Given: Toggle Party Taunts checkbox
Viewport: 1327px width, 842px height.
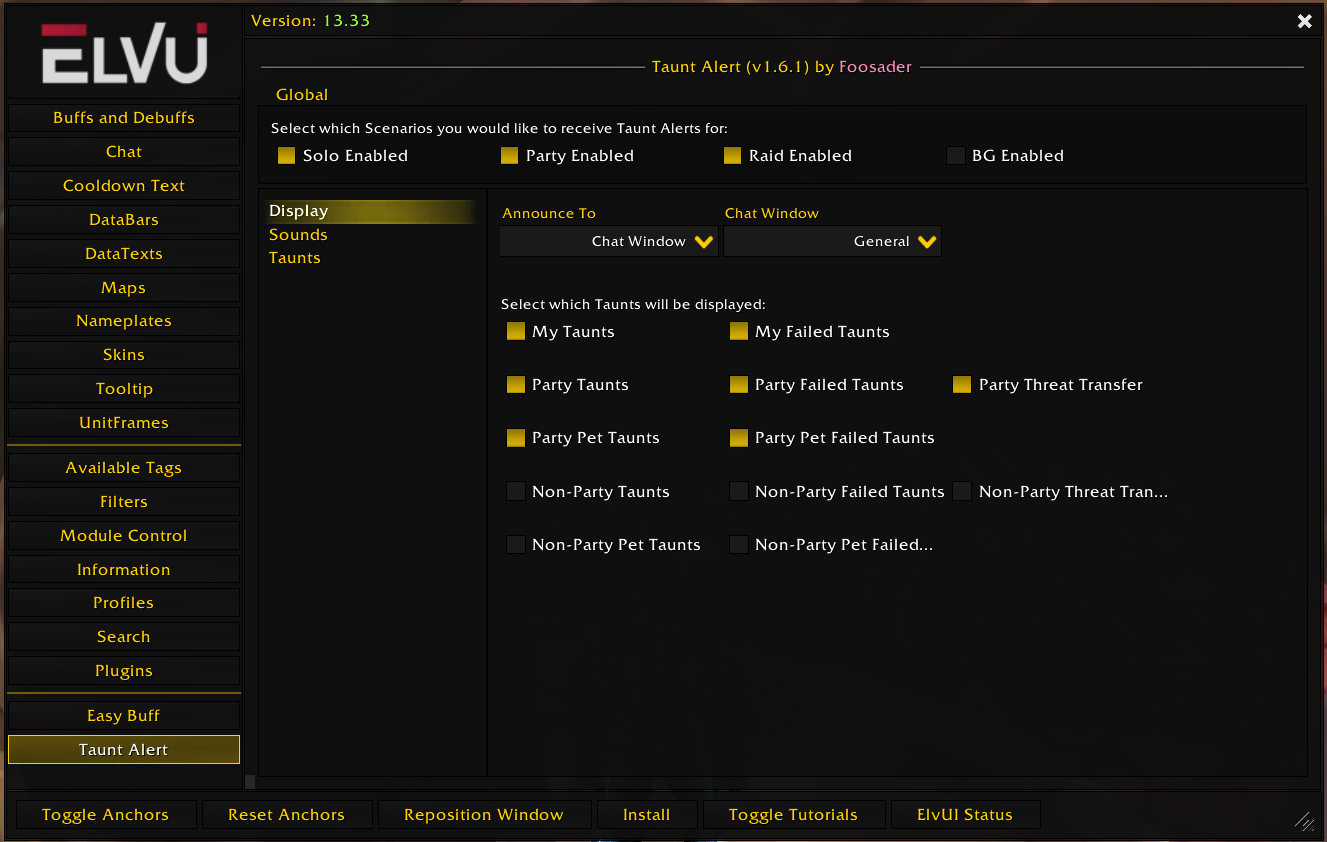Looking at the screenshot, I should [x=516, y=384].
